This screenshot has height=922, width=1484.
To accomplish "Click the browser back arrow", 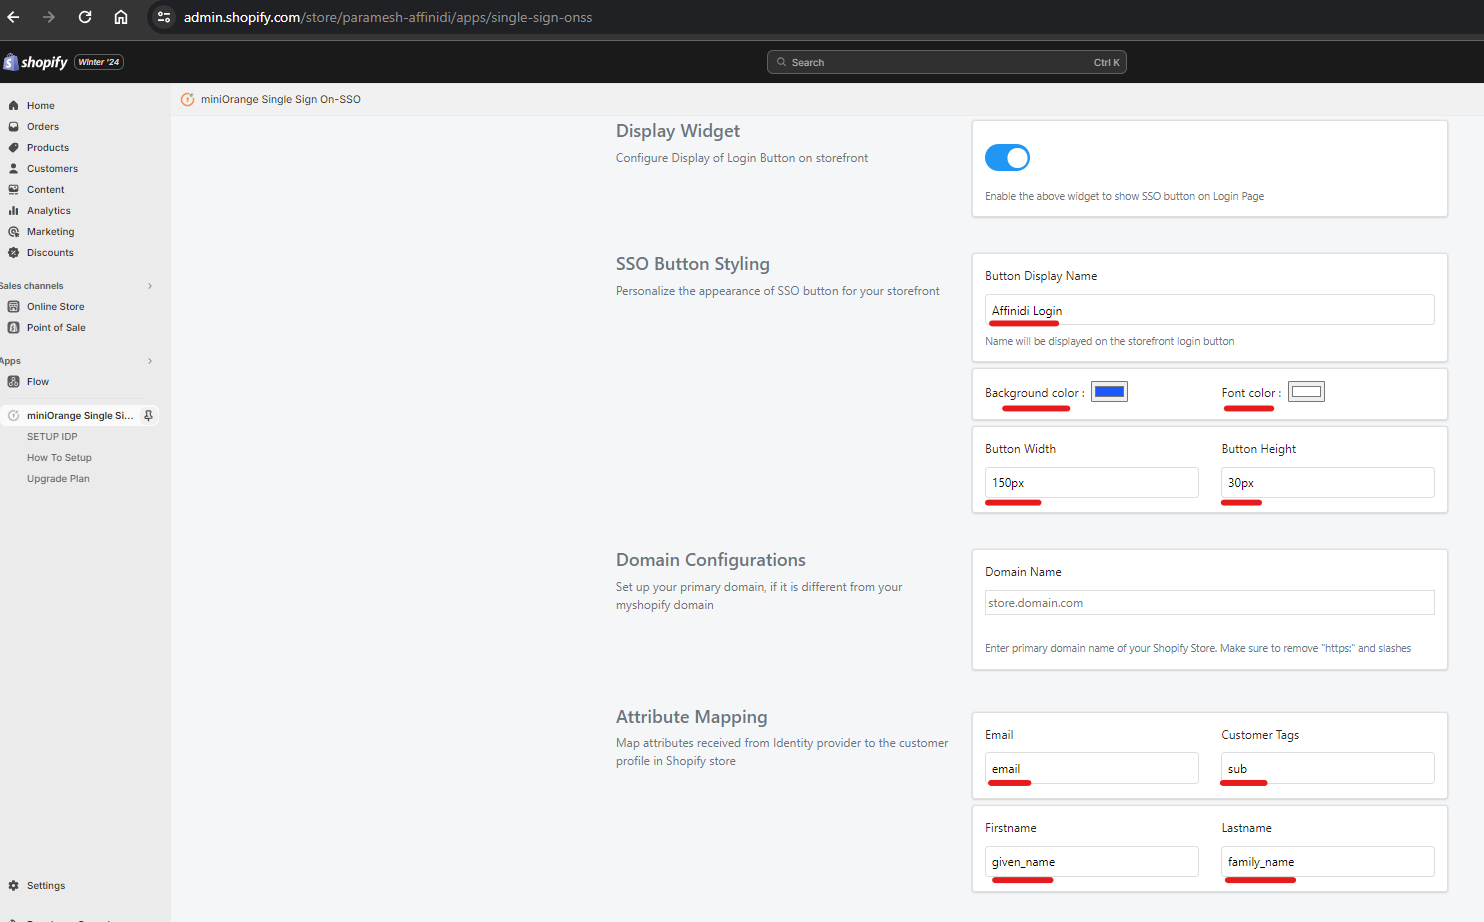I will click(x=13, y=17).
